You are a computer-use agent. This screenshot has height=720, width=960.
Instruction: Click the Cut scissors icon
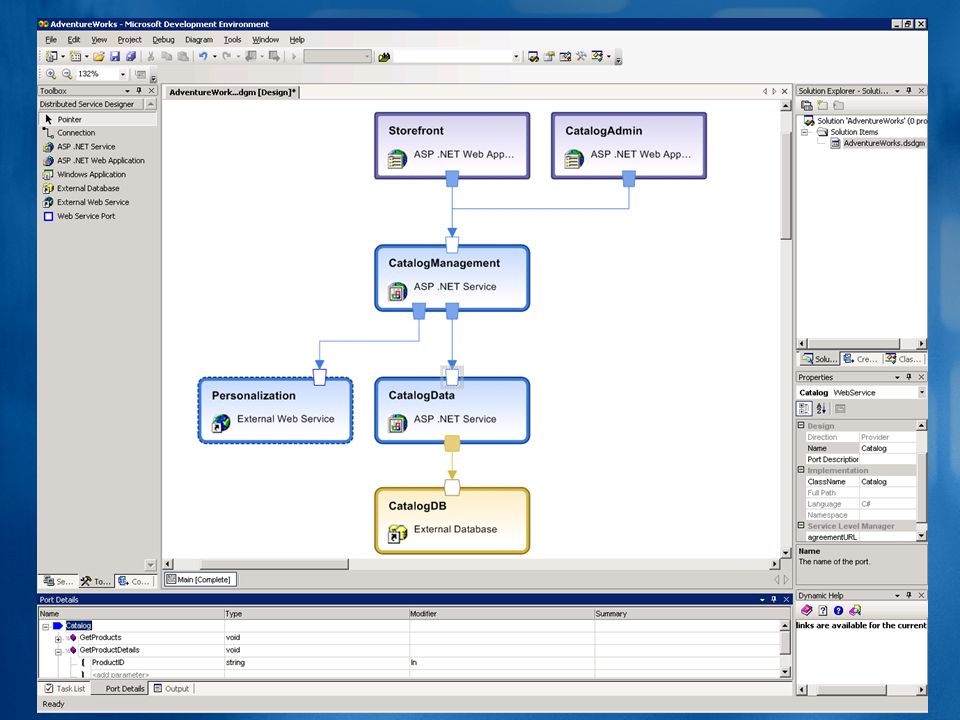[x=150, y=56]
